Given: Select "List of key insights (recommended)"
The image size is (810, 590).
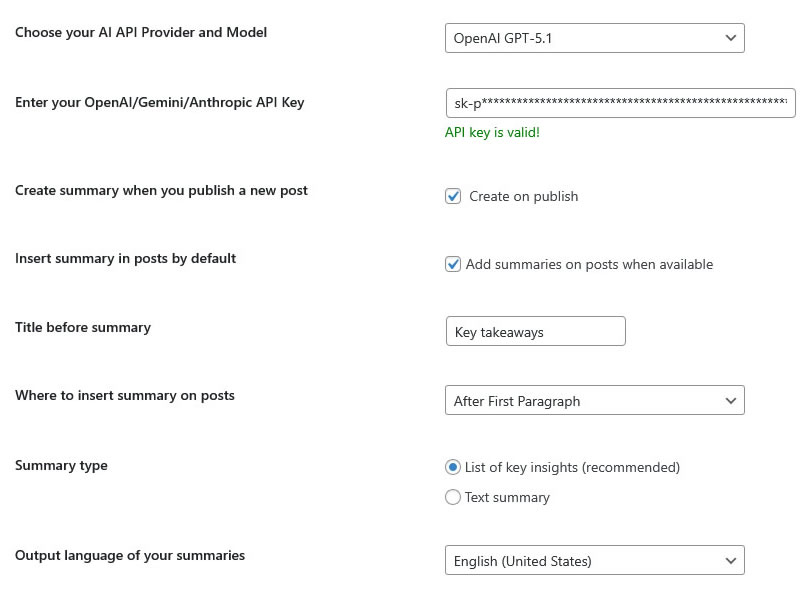Looking at the screenshot, I should coord(452,467).
